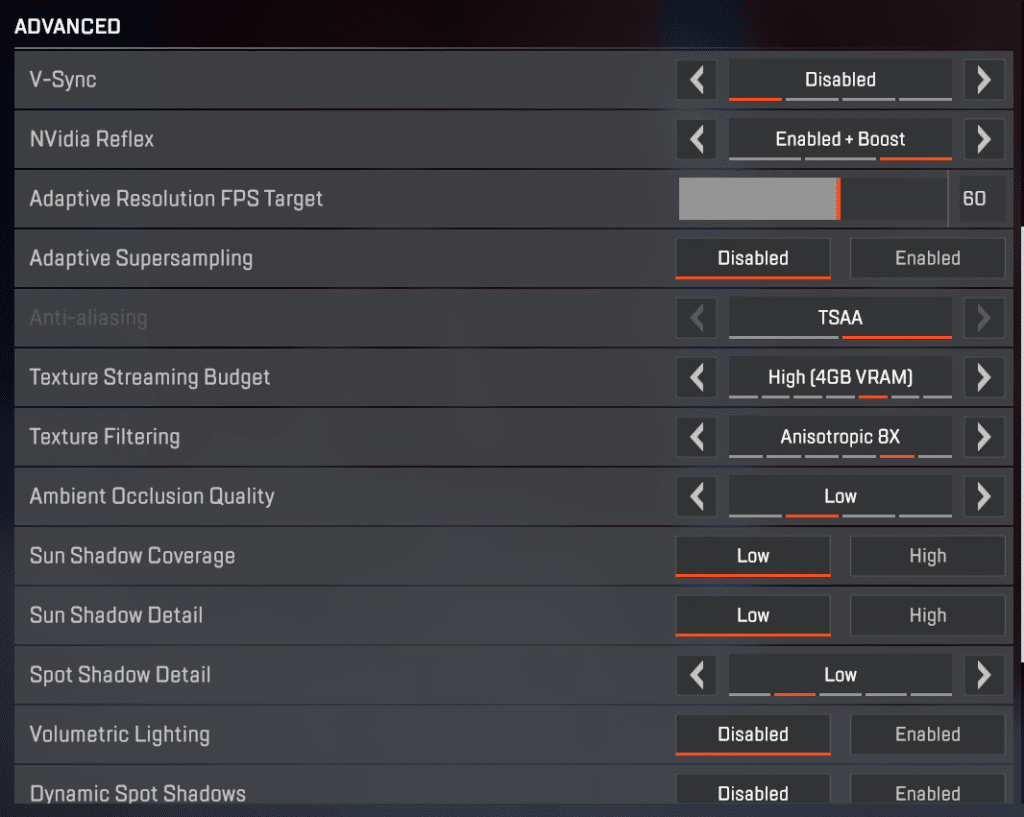Click the Ambient Occlusion Quality Low value
Viewport: 1024px width, 817px height.
[840, 496]
